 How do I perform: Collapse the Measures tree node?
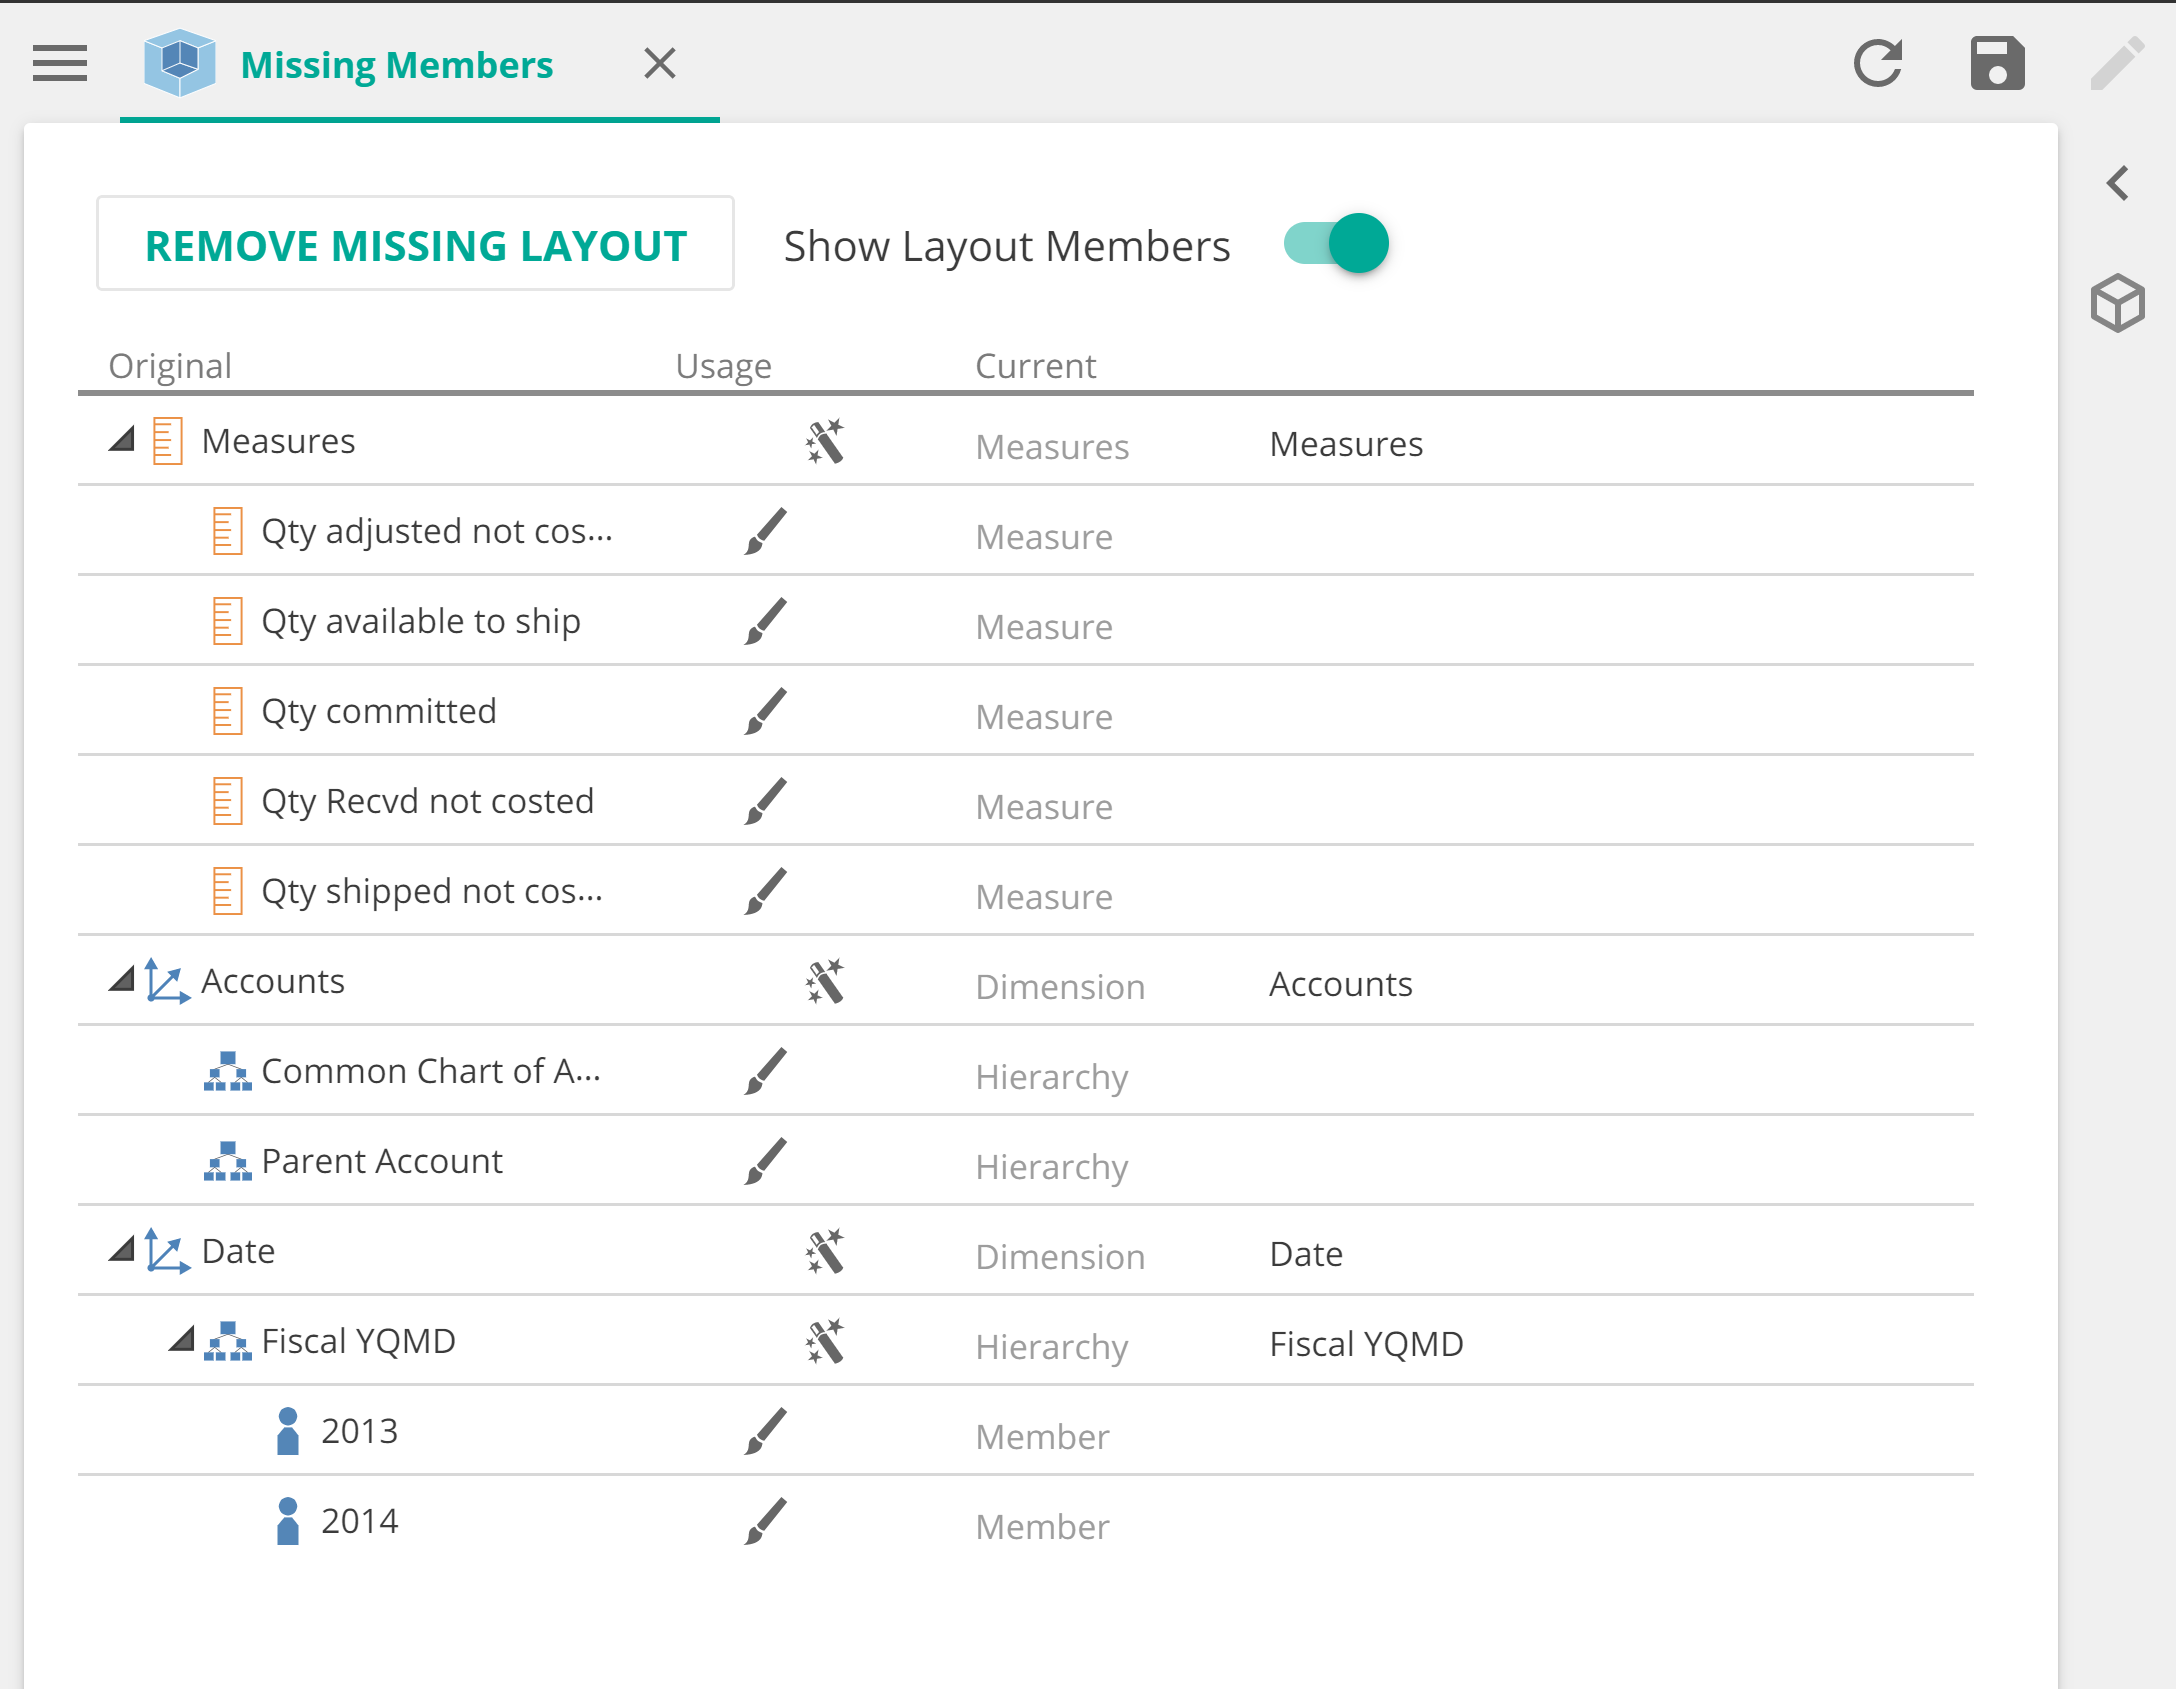122,438
